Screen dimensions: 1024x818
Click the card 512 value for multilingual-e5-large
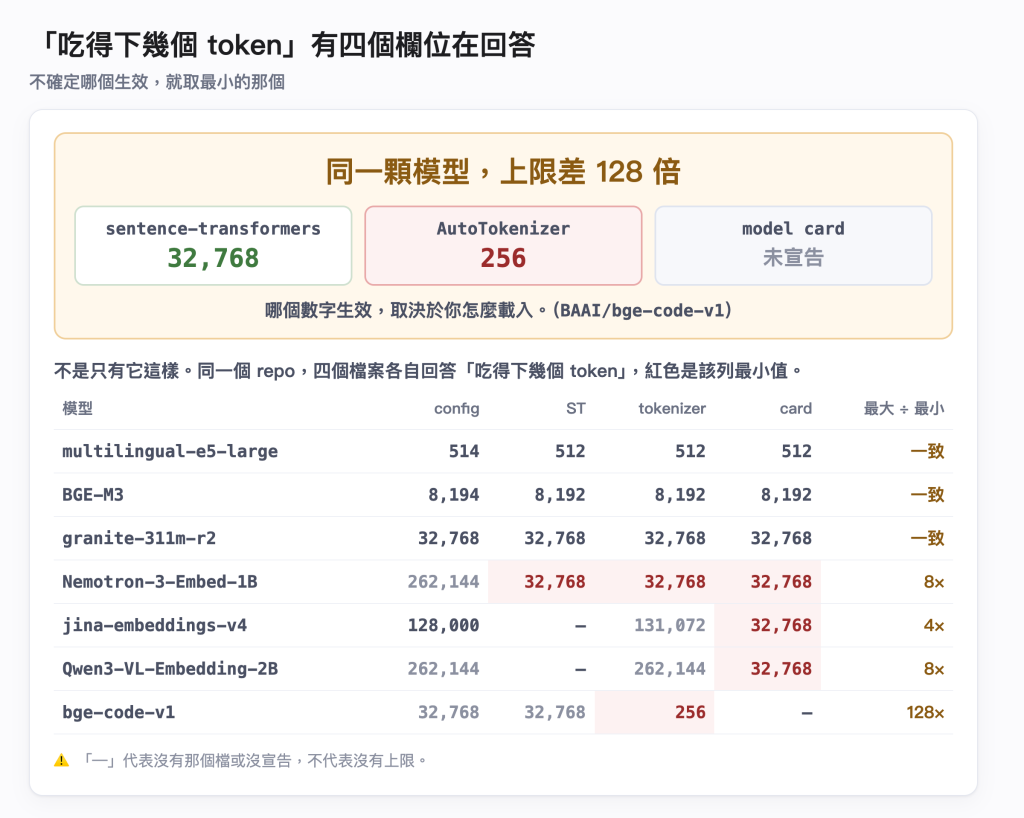click(x=797, y=451)
